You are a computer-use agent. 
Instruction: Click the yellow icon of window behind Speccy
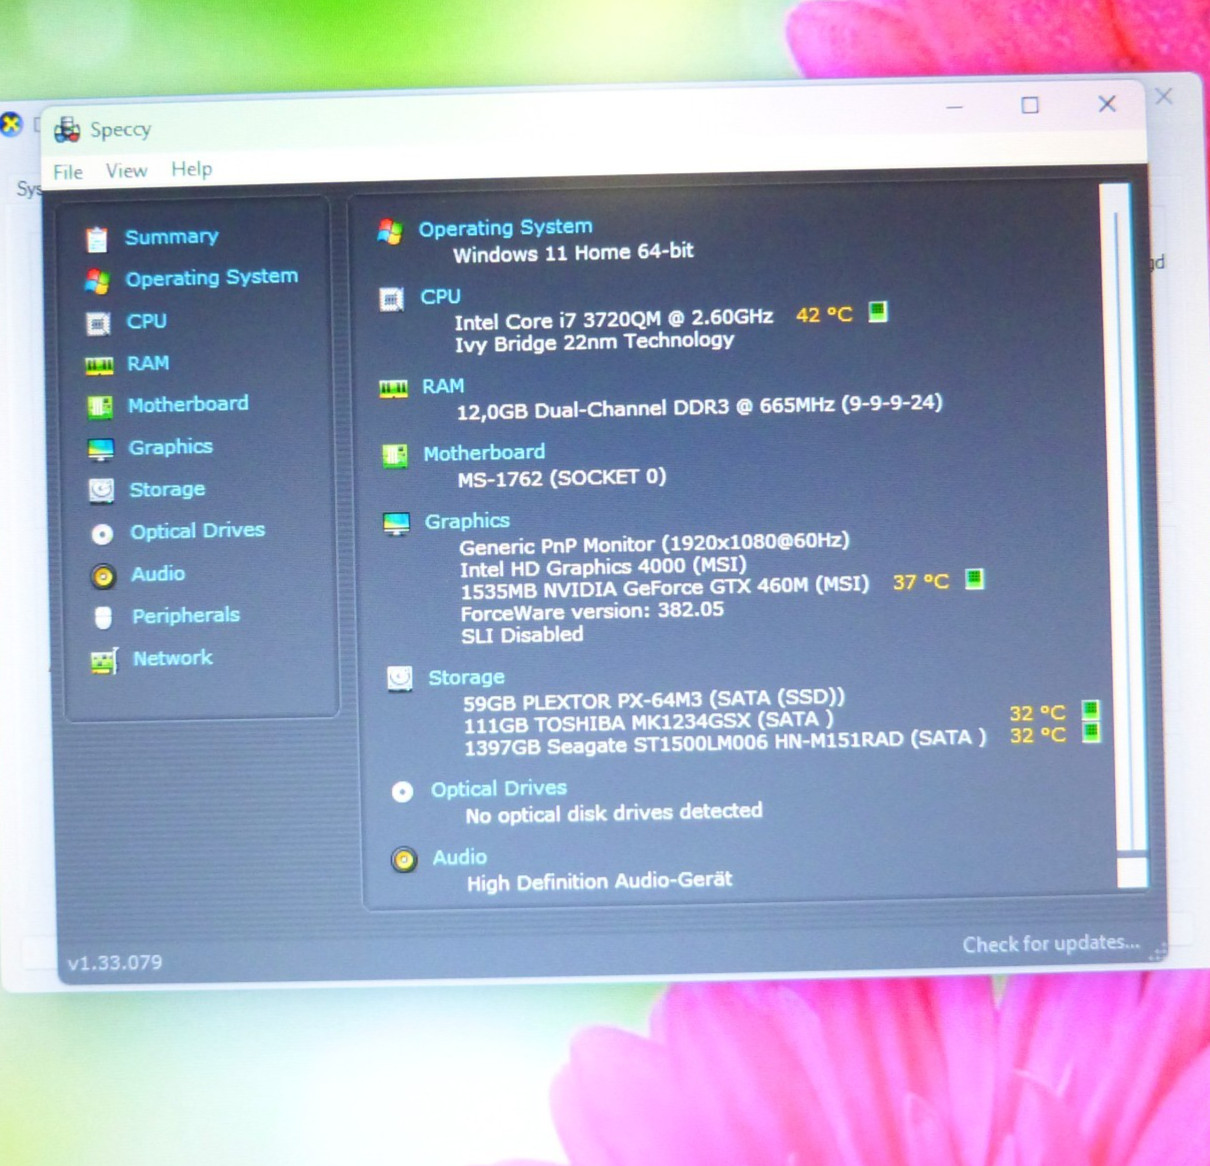[10, 124]
